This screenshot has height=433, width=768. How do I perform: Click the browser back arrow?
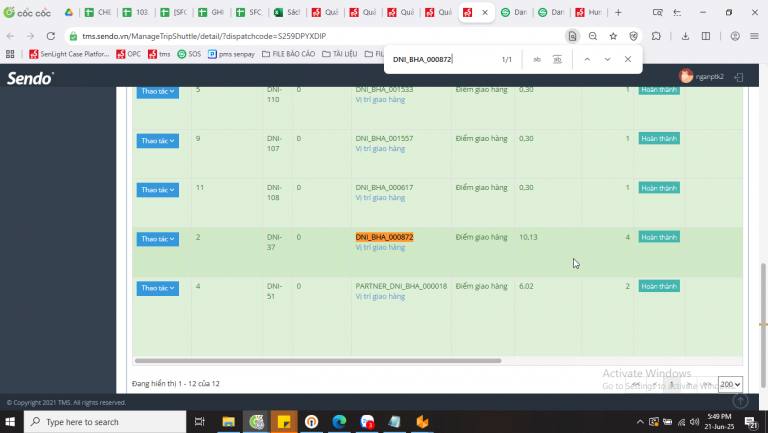pos(10,36)
